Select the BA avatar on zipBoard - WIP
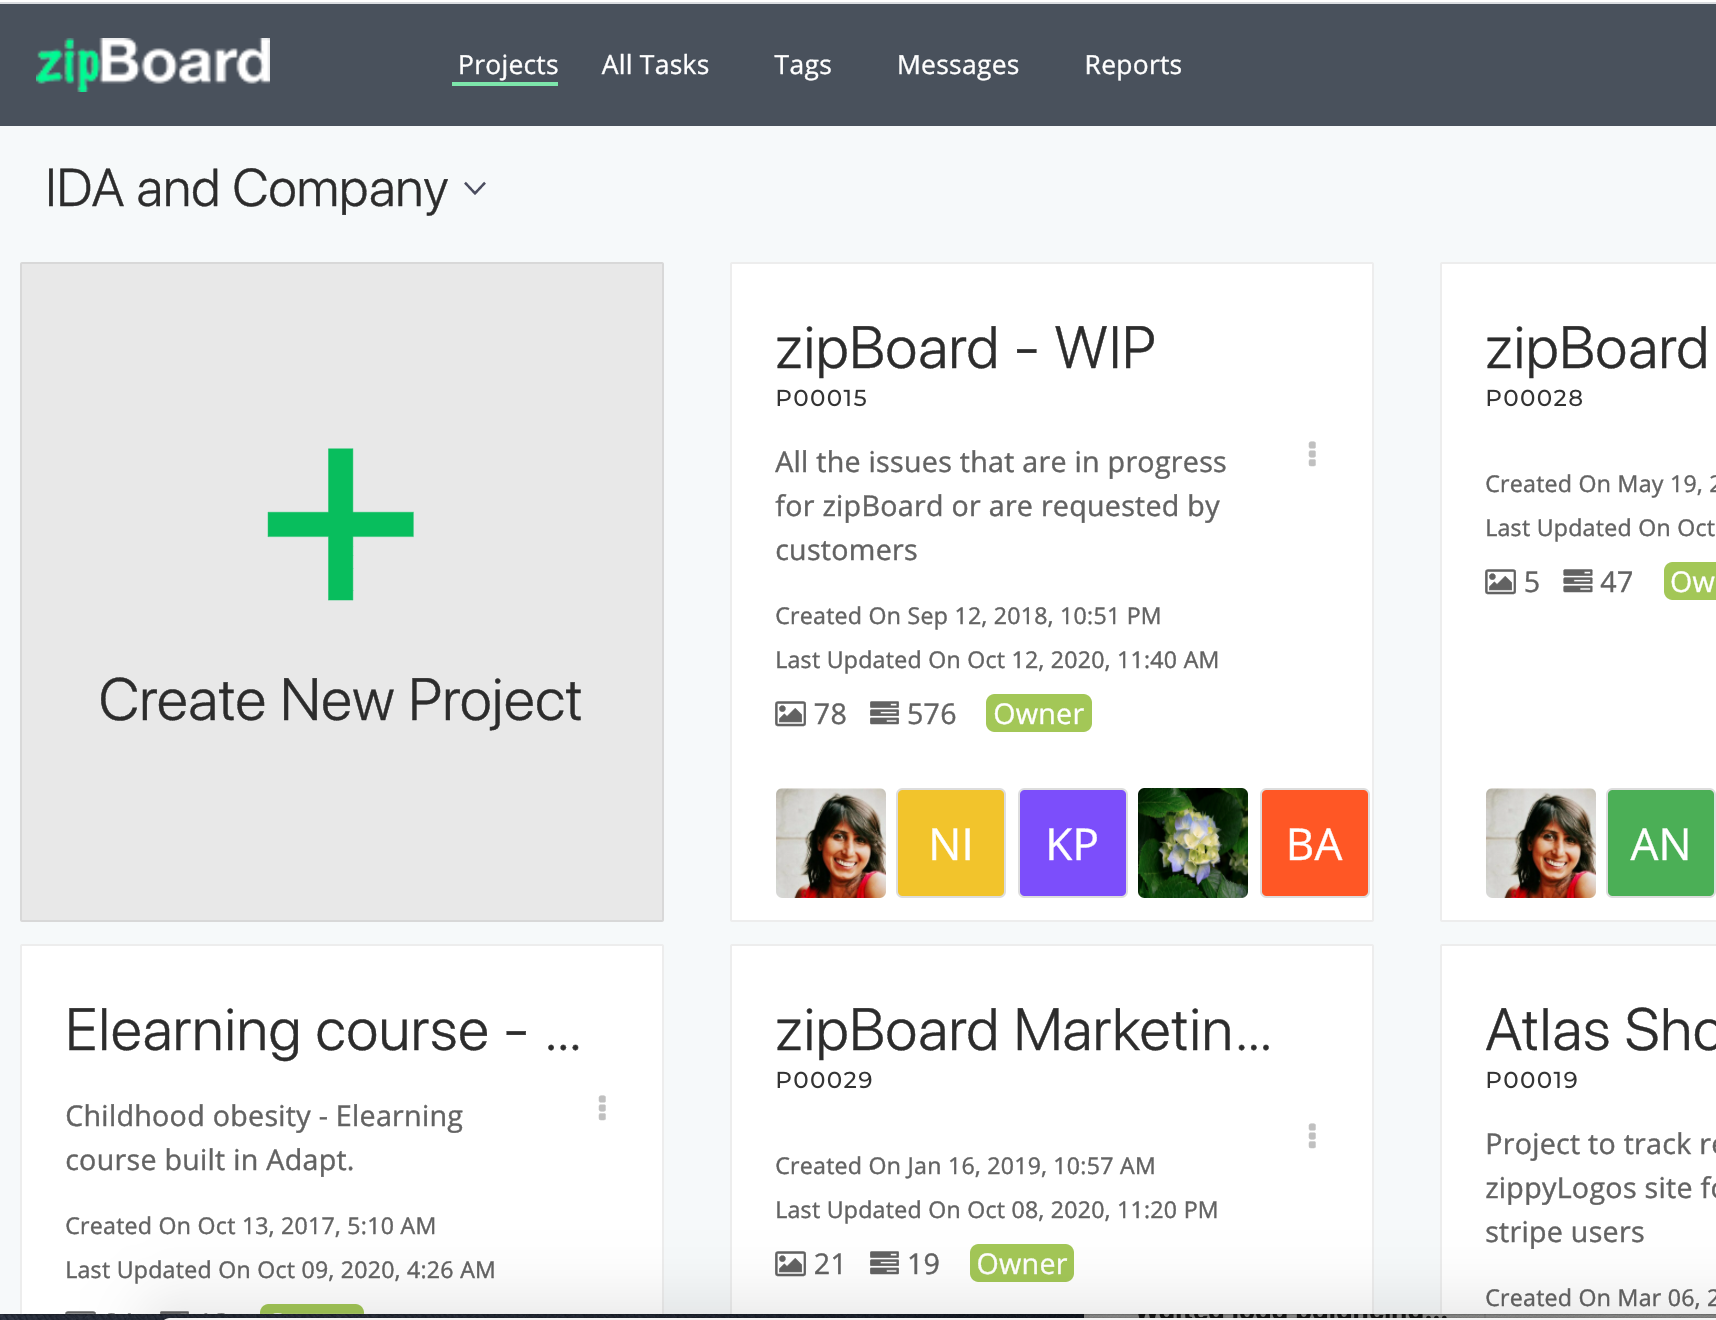1716x1320 pixels. point(1314,842)
